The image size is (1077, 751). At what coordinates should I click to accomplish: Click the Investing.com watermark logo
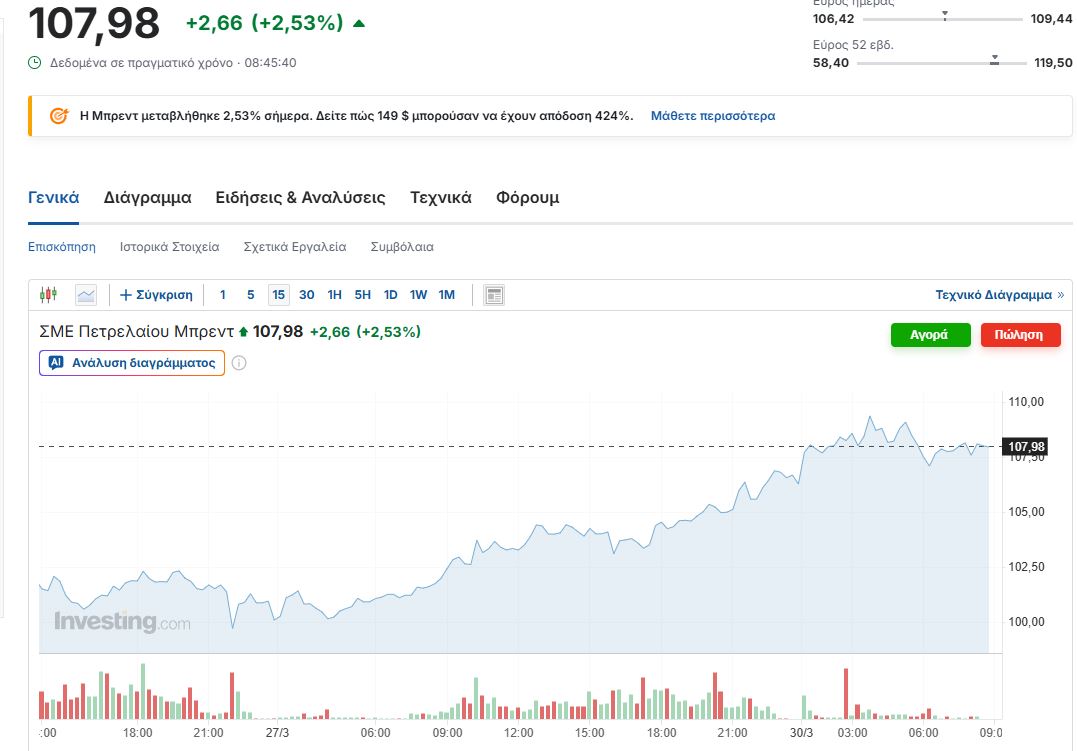[x=121, y=622]
